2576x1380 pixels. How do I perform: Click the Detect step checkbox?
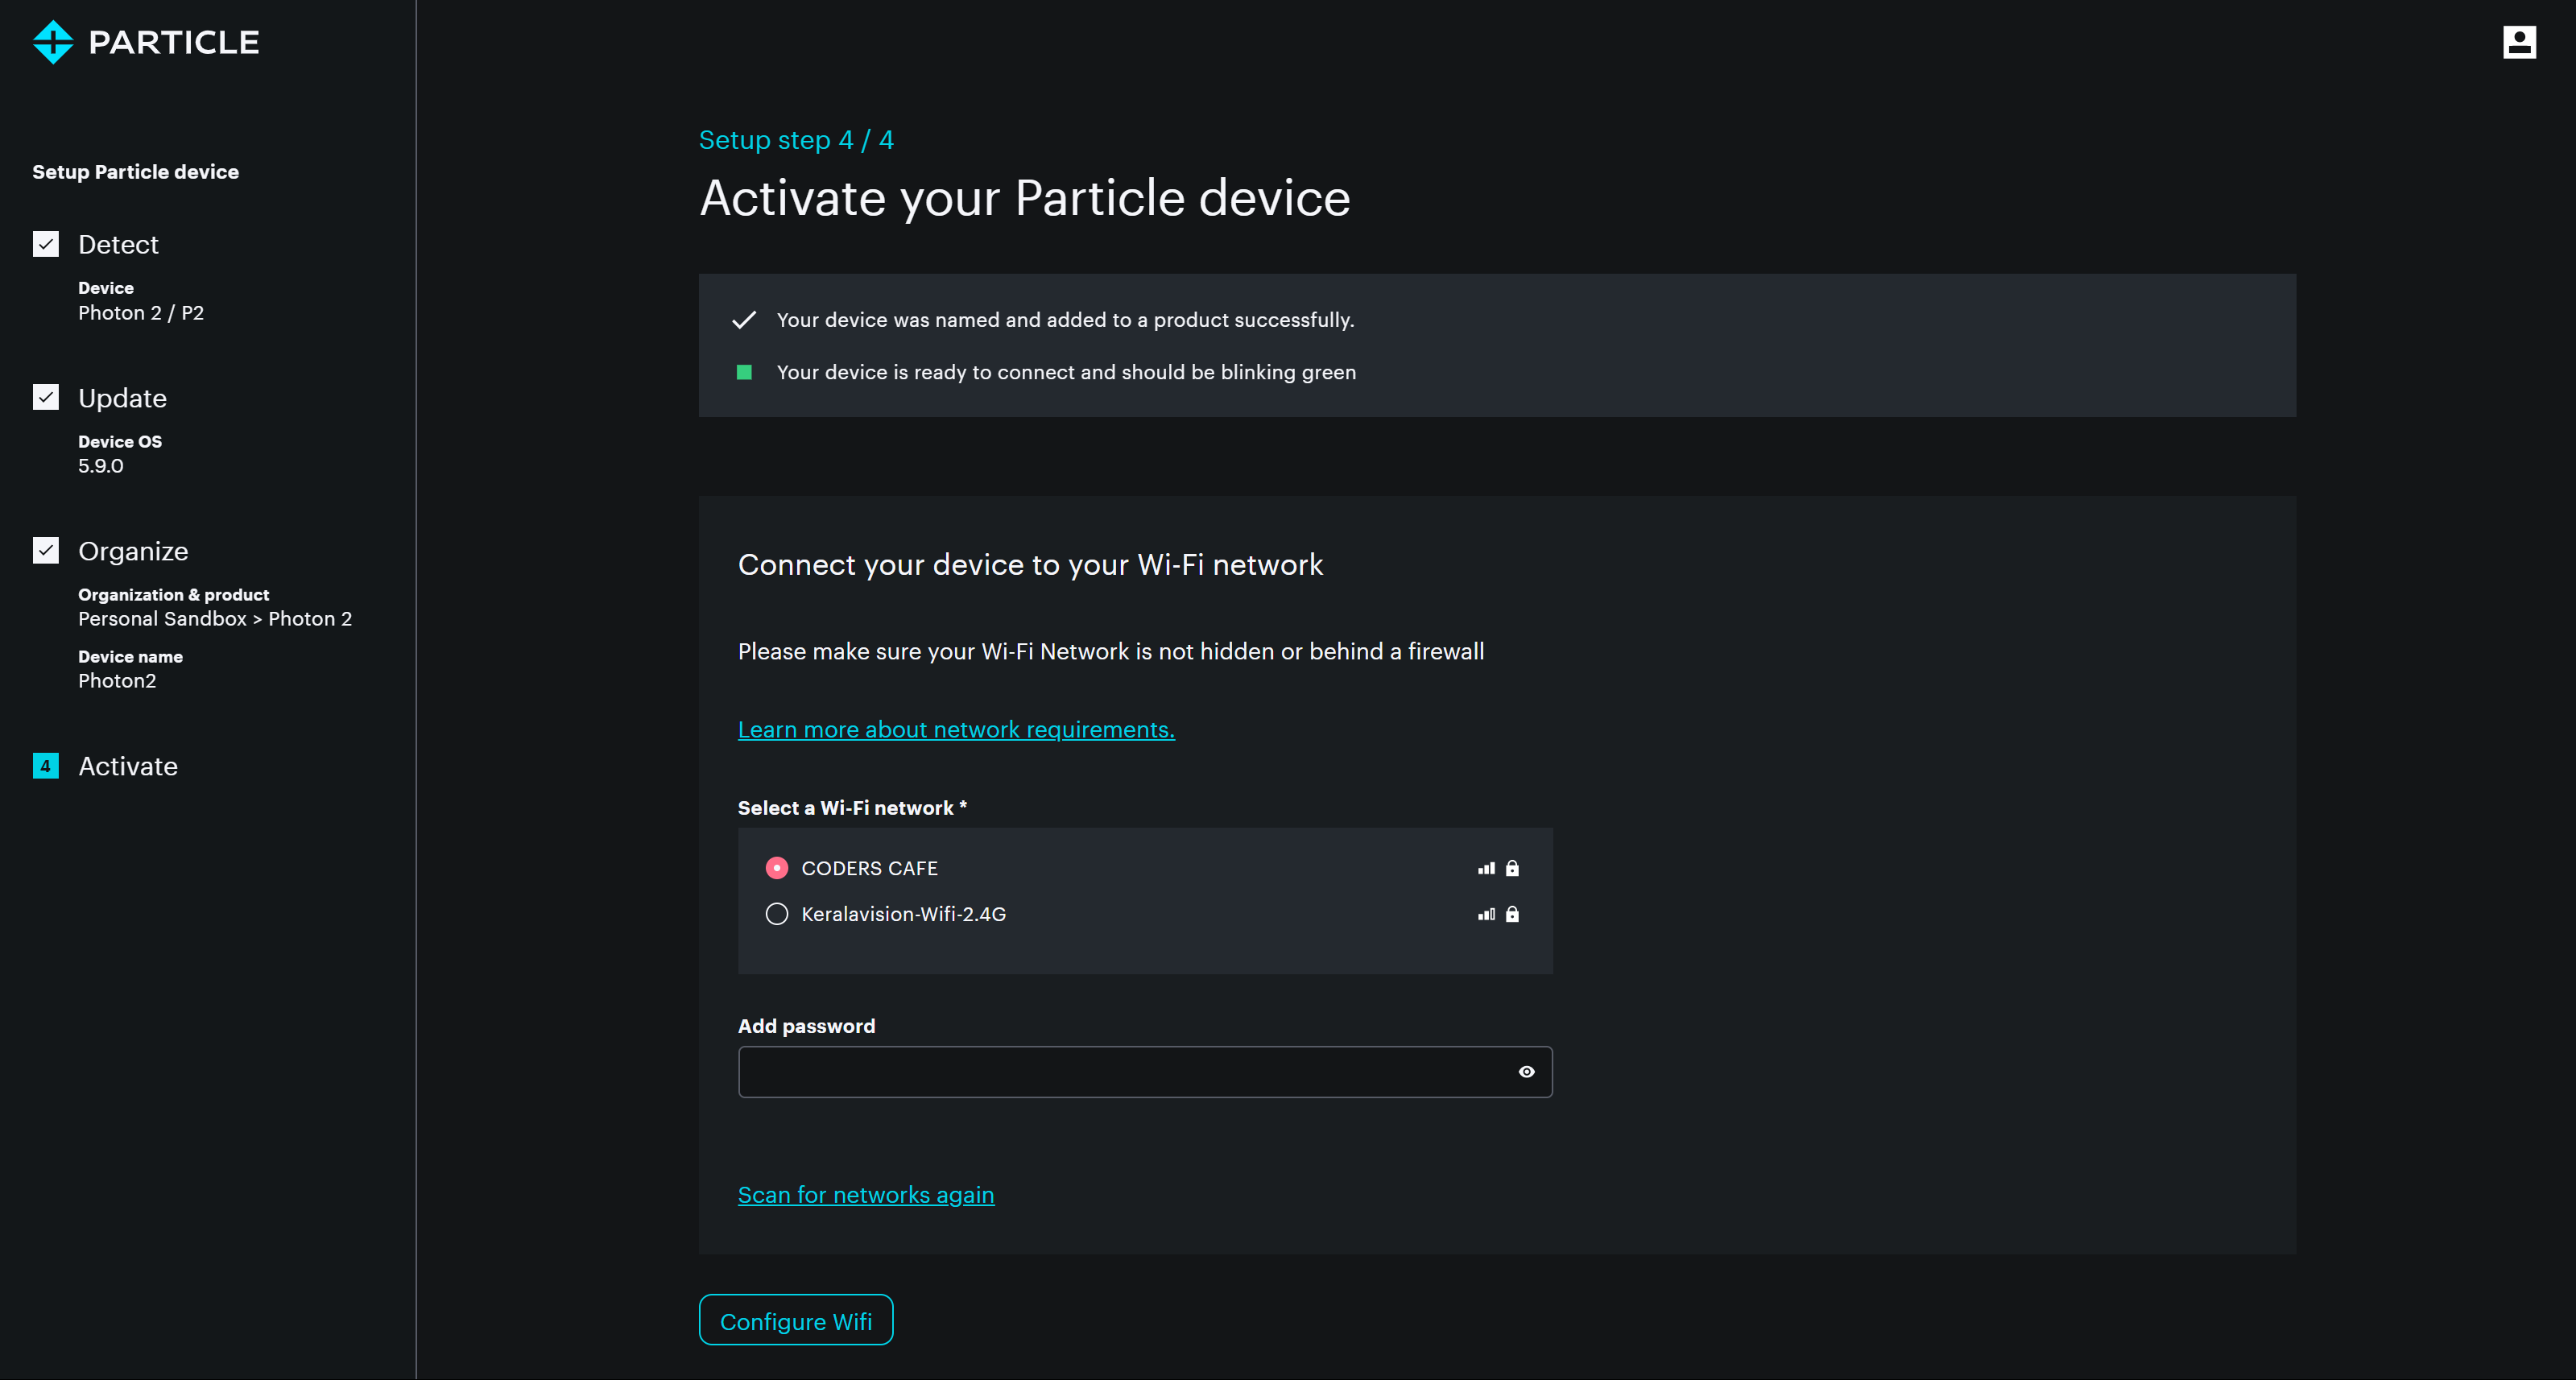click(x=46, y=244)
